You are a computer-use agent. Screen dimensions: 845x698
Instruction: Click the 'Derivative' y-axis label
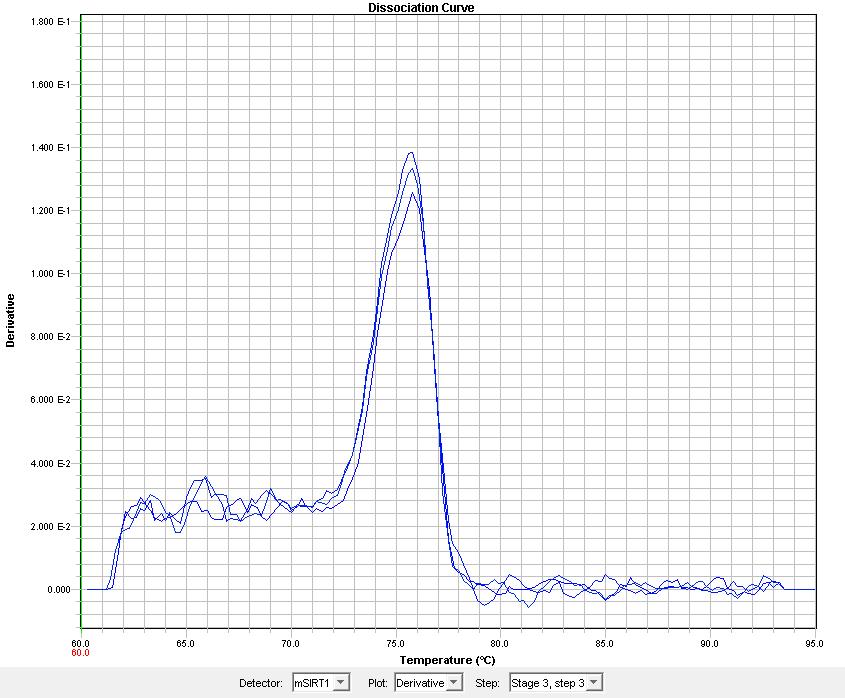click(x=10, y=320)
